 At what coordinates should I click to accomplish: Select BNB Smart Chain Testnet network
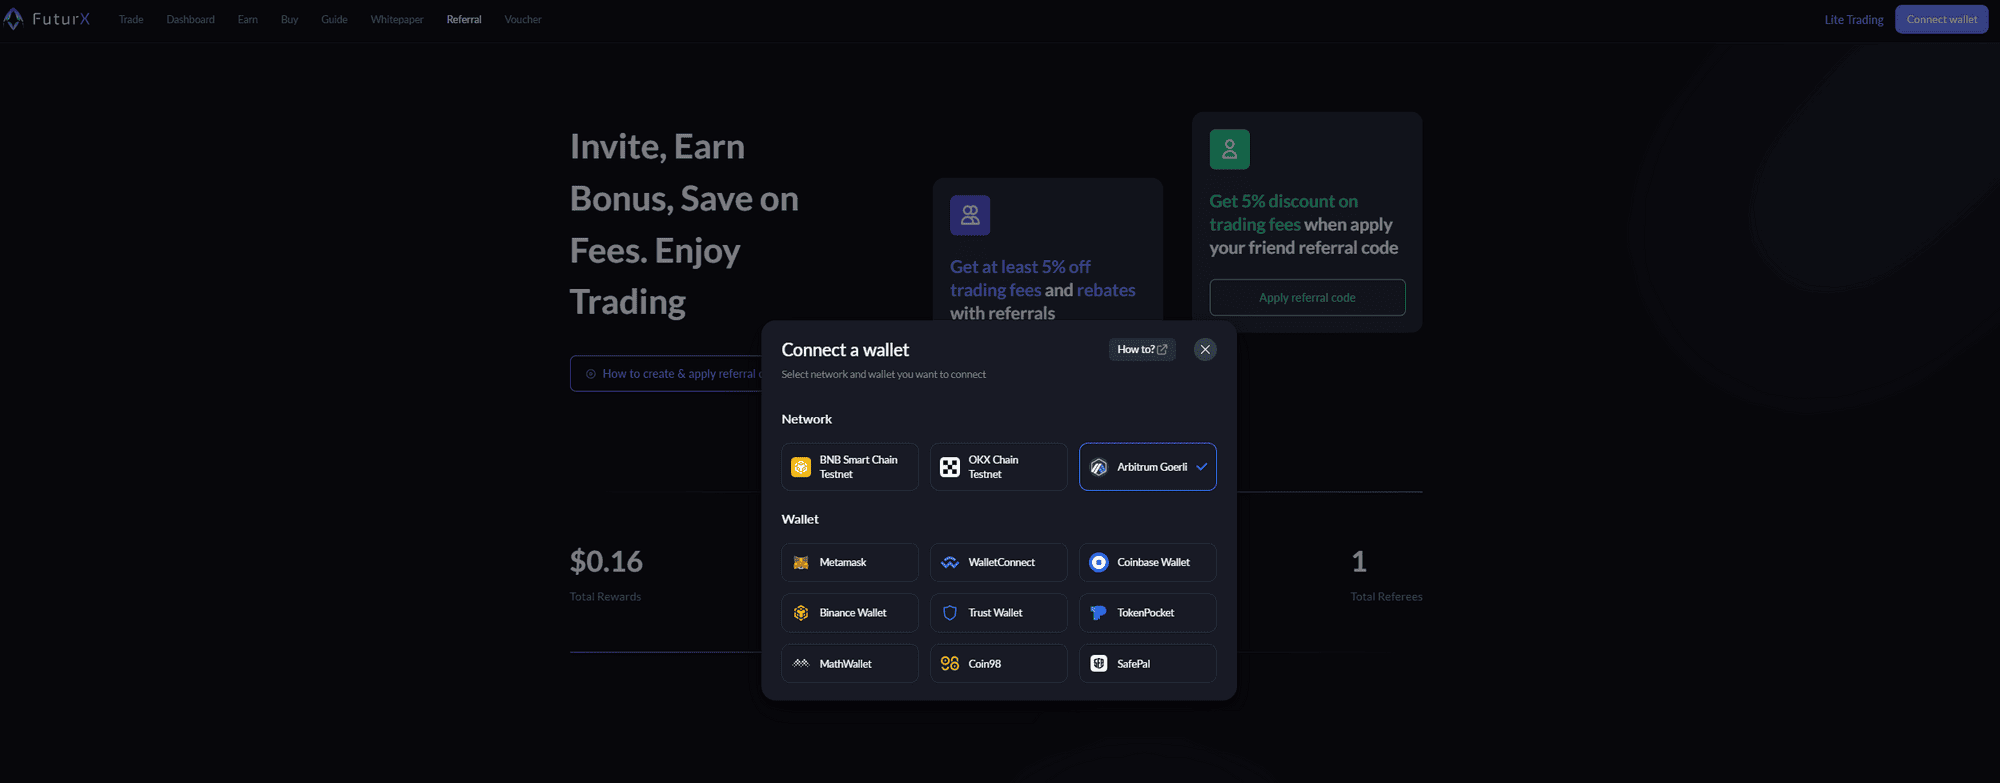(850, 467)
